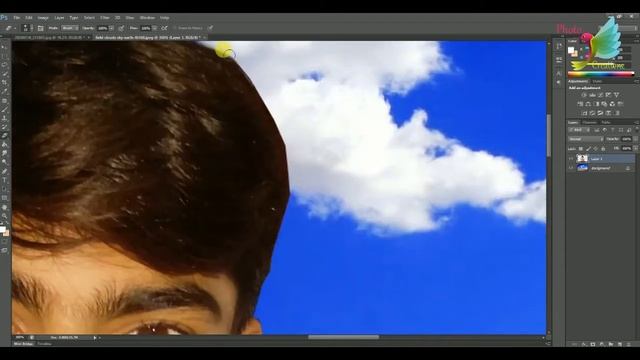Pick a color from the spectrum ramp

(600, 74)
